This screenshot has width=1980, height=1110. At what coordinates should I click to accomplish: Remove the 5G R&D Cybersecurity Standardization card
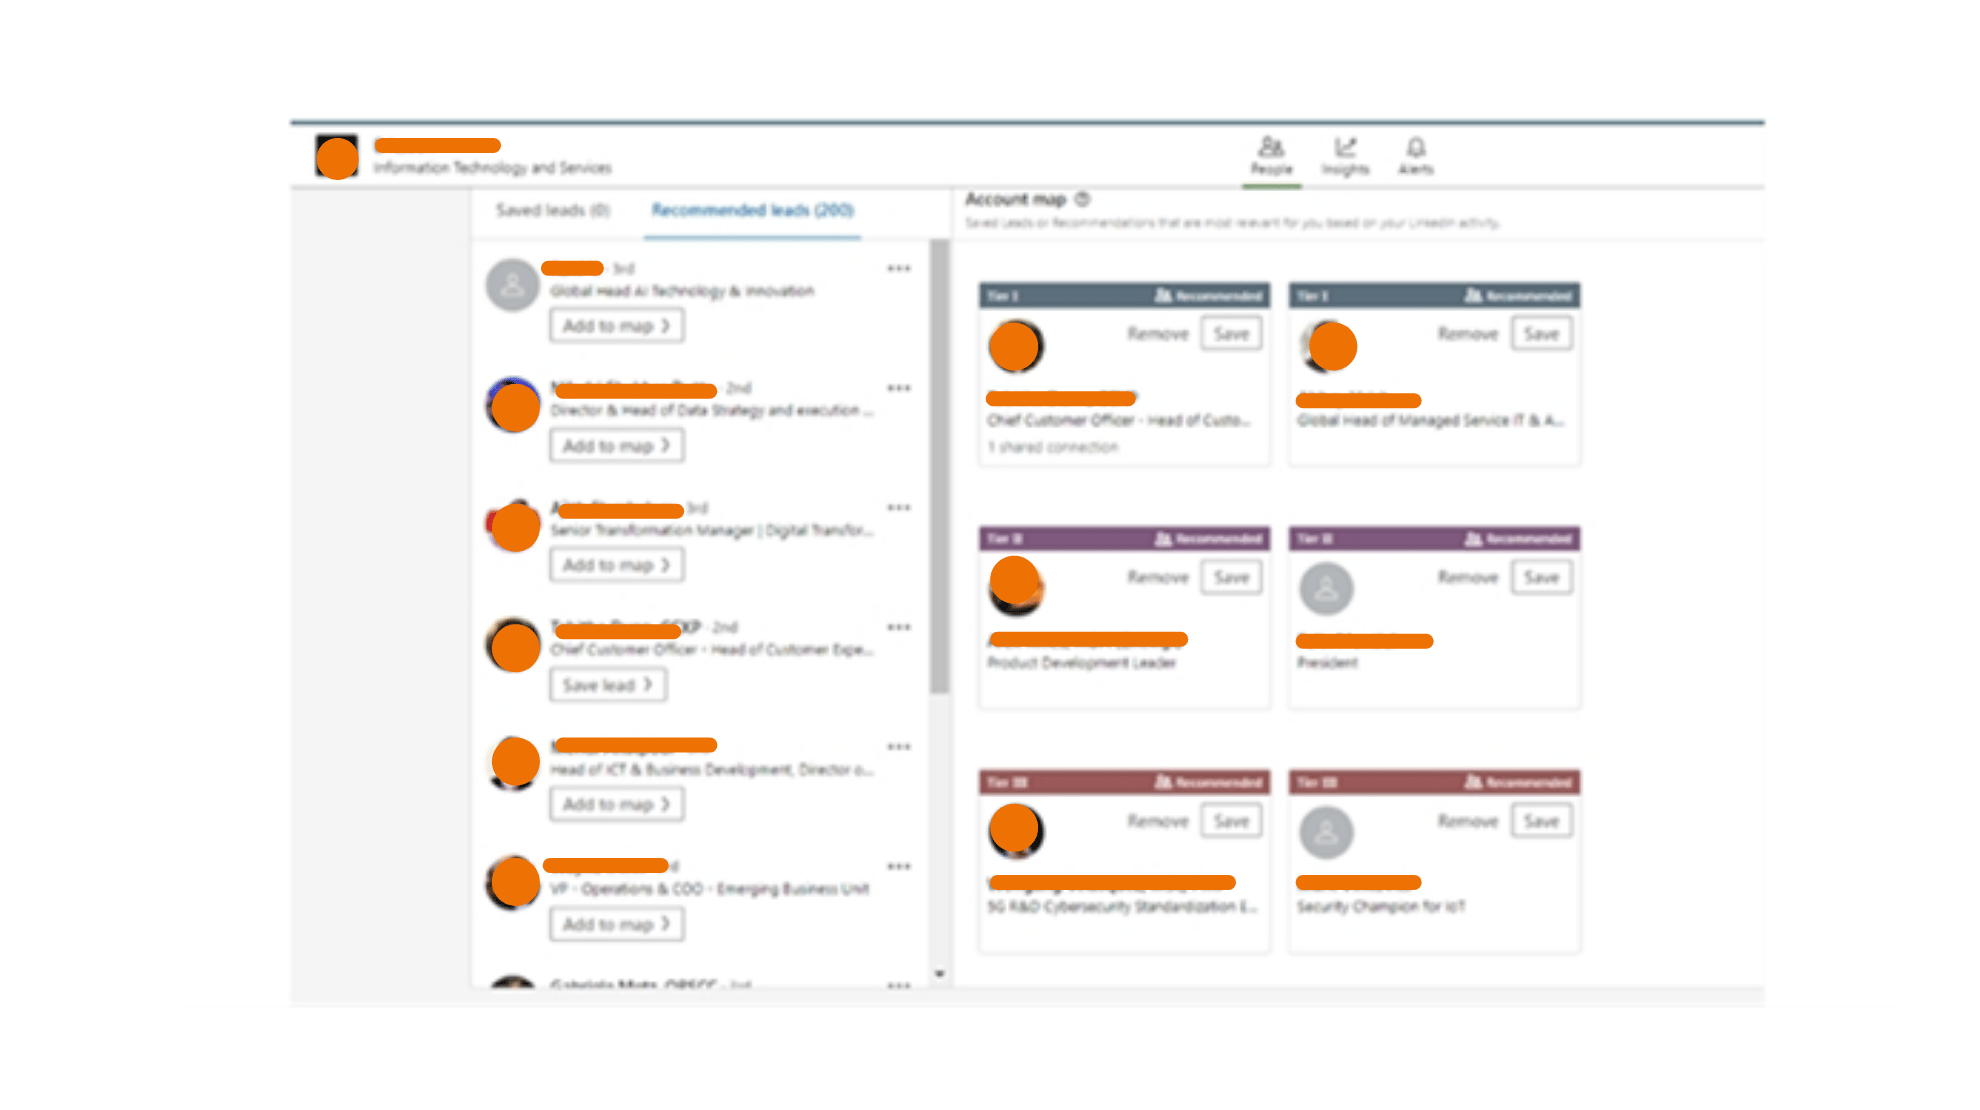1158,821
